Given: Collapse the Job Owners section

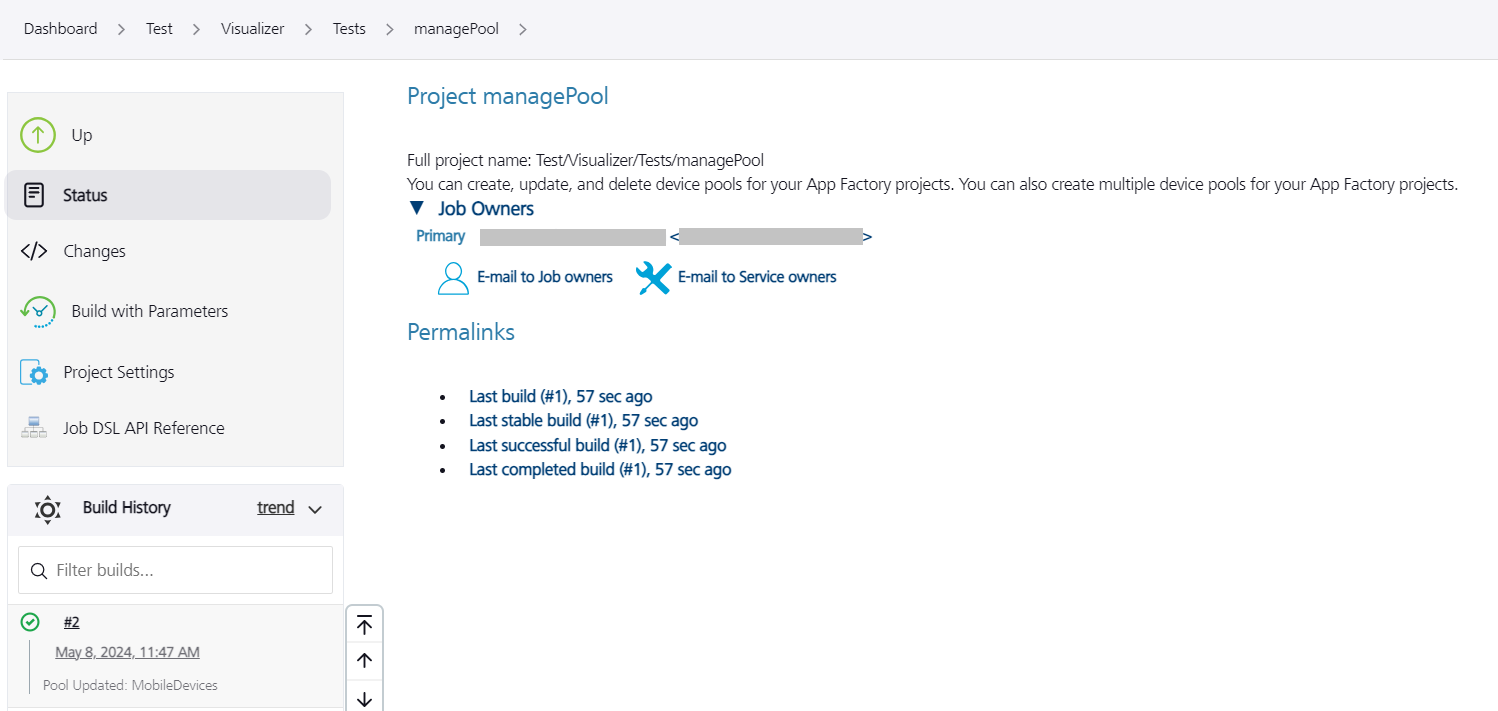Looking at the screenshot, I should pos(417,208).
